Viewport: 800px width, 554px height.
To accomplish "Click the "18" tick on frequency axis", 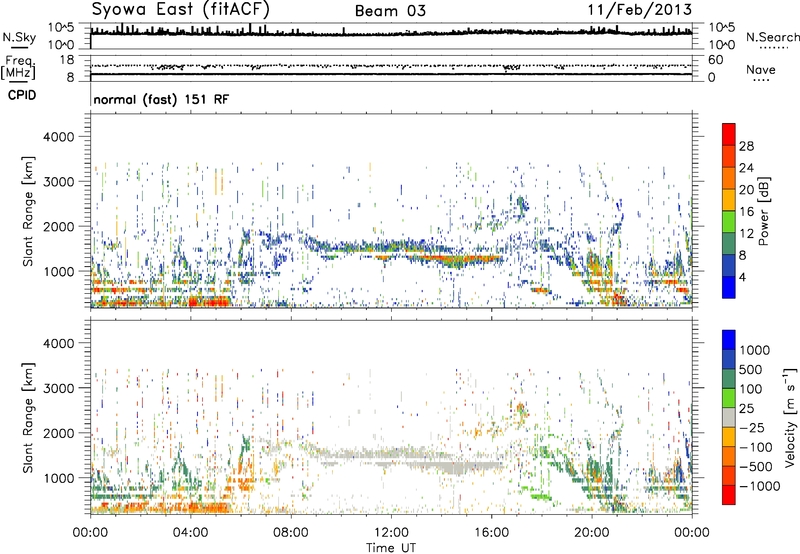I will [66, 60].
